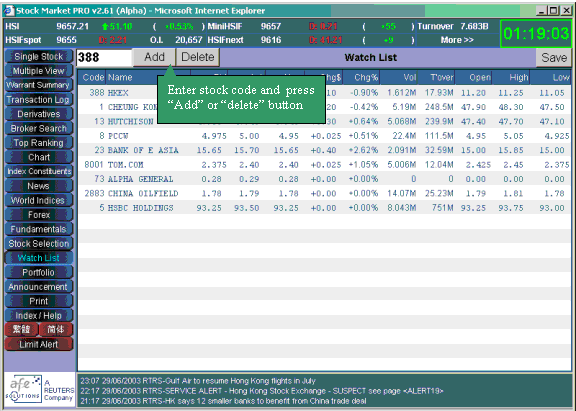Image resolution: width=576 pixels, height=411 pixels.
Task: Click the Internet Explorer title bar icon
Action: point(8,11)
